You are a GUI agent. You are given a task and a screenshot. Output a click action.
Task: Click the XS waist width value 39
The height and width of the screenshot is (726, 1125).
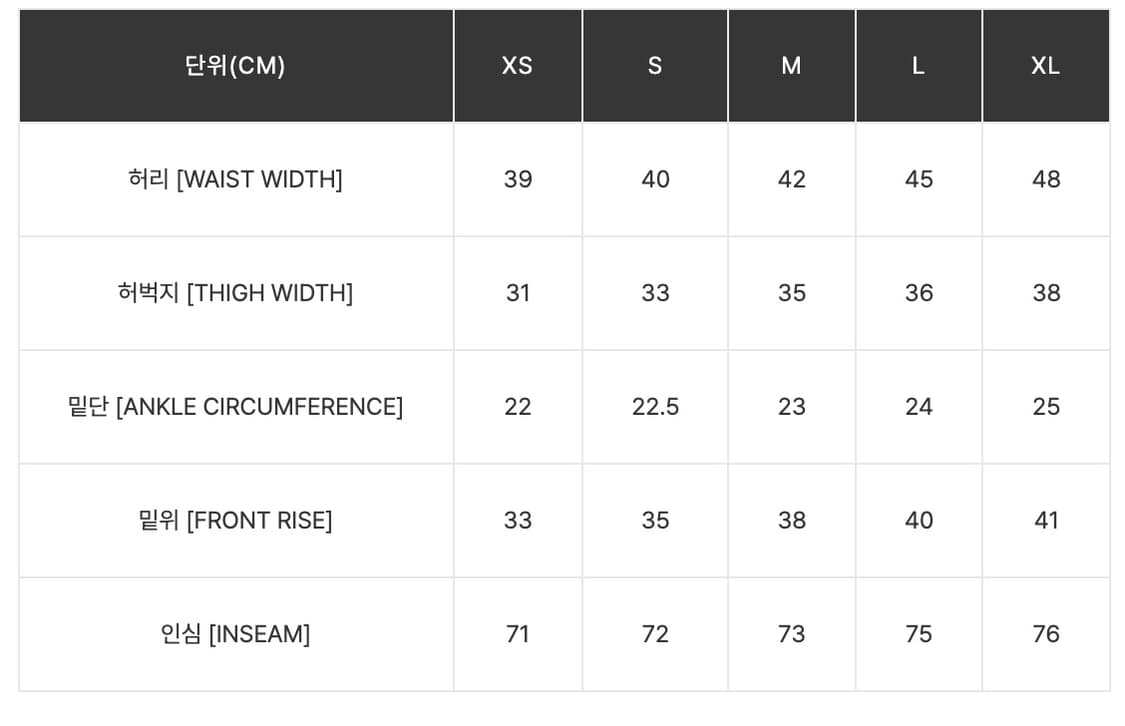tap(518, 180)
